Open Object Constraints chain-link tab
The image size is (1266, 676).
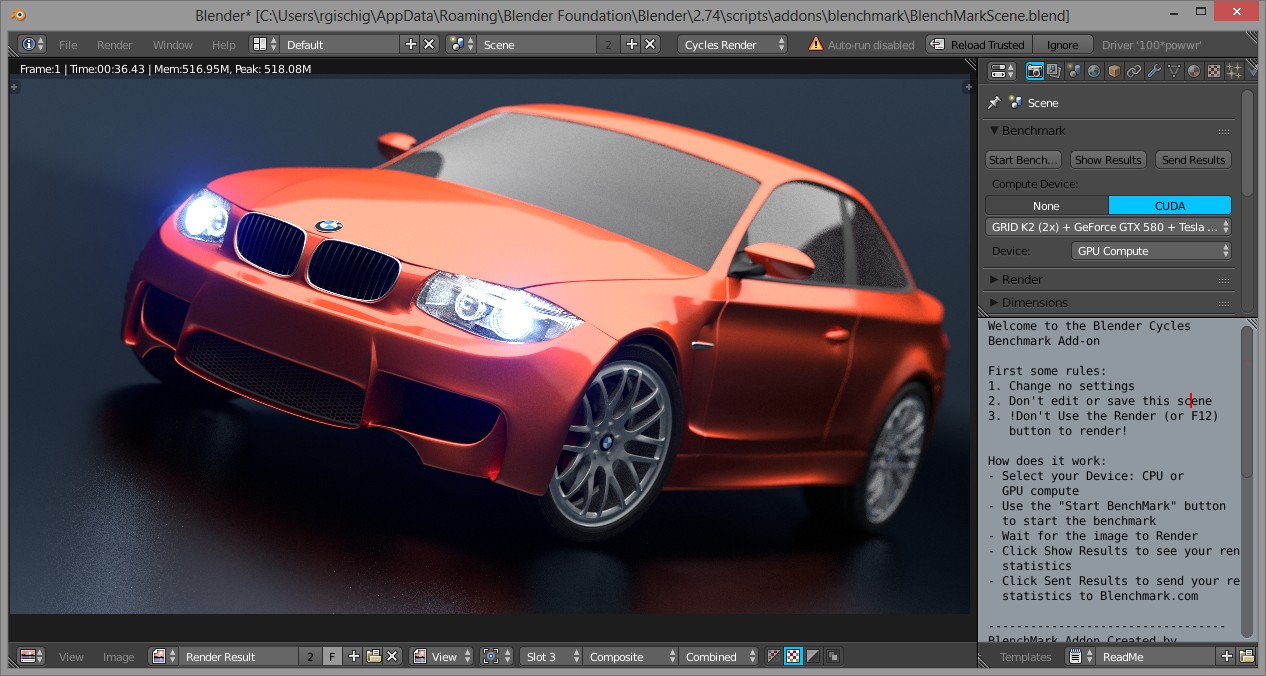pos(1134,71)
